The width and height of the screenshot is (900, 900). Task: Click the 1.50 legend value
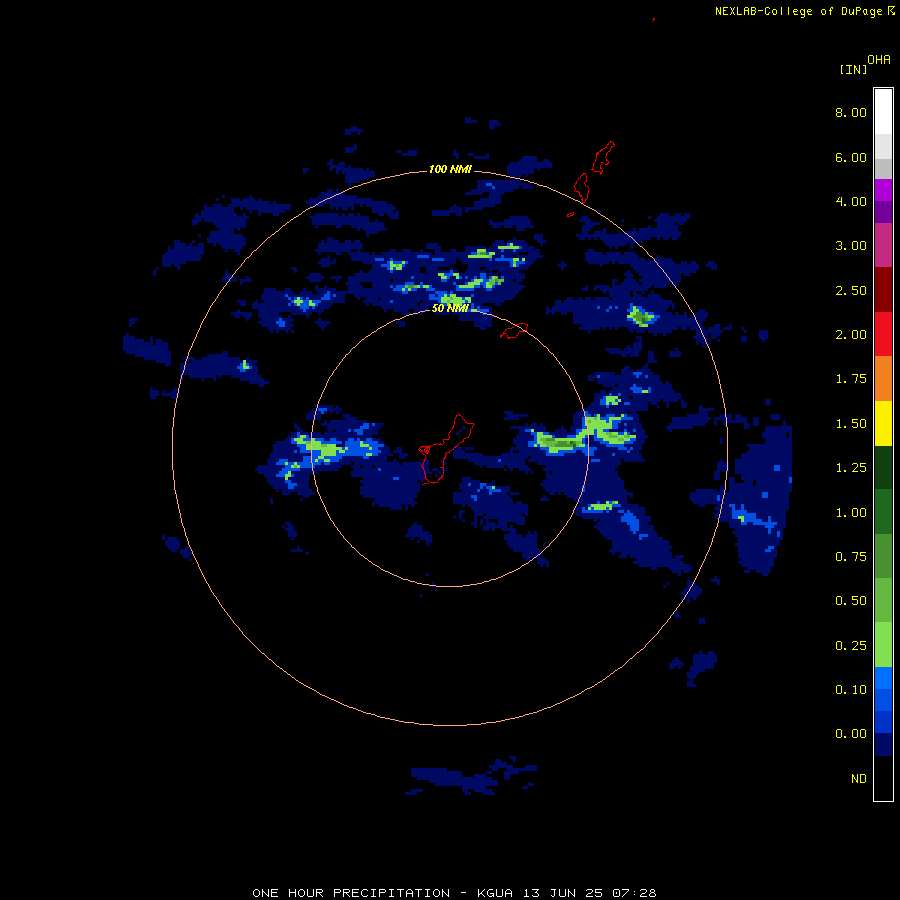click(851, 424)
